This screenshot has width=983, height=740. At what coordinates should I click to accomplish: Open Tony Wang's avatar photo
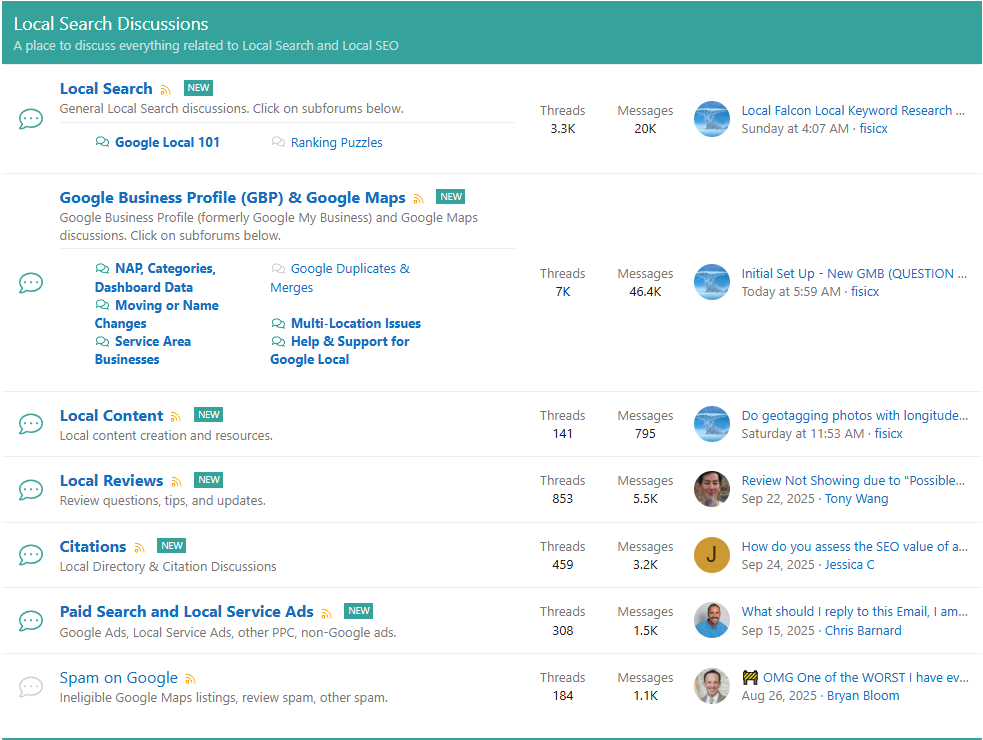711,489
